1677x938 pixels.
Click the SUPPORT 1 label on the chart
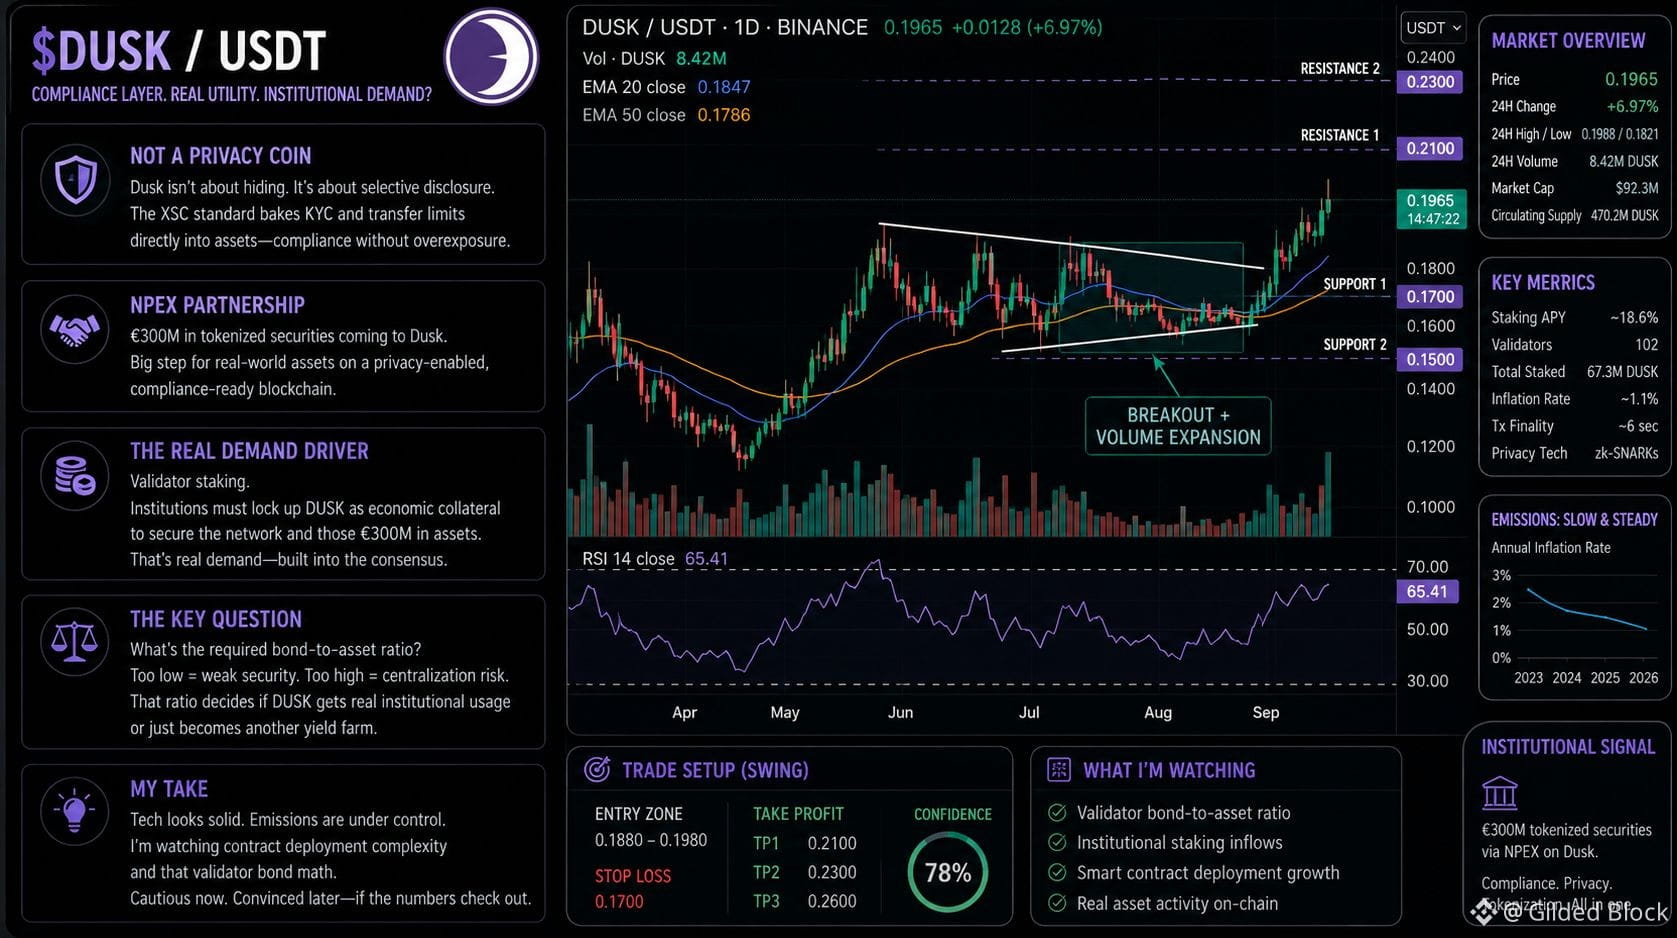pos(1355,284)
